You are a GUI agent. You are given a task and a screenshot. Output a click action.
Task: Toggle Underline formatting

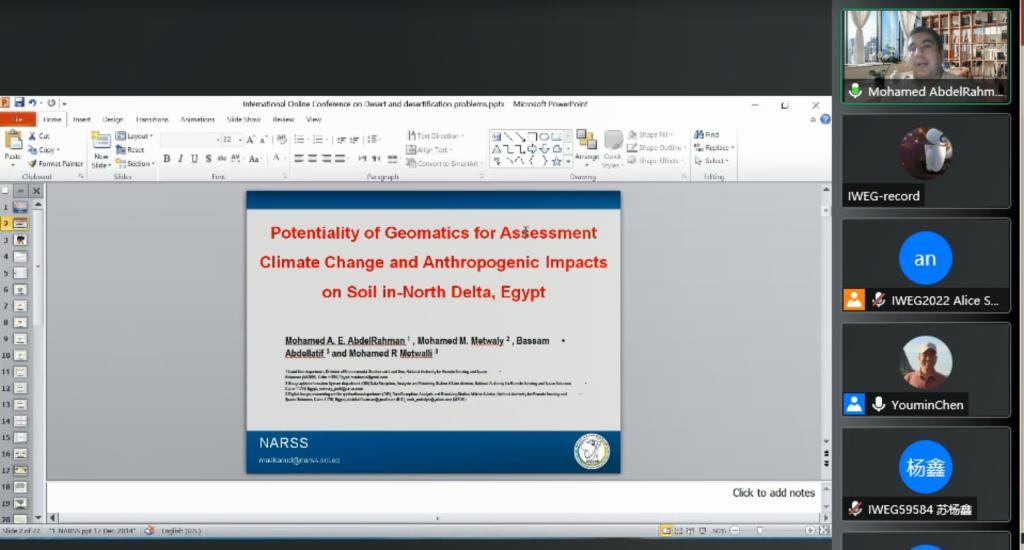pyautogui.click(x=194, y=159)
